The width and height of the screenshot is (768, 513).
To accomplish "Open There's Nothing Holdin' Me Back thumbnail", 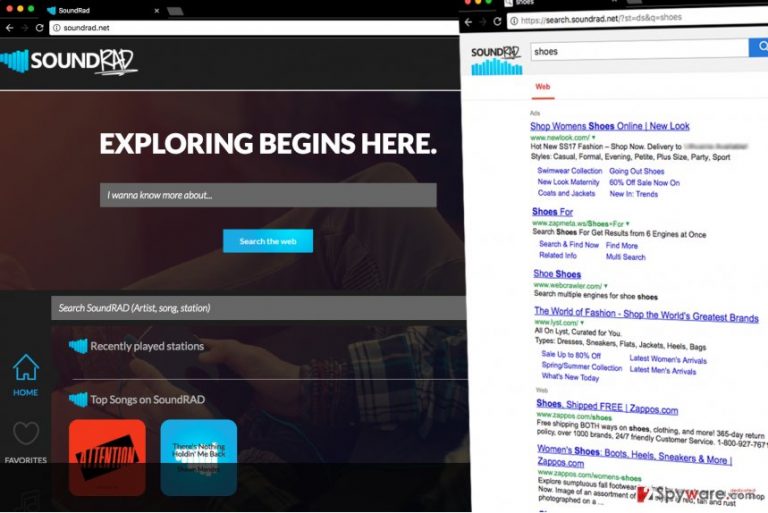I will click(x=198, y=458).
